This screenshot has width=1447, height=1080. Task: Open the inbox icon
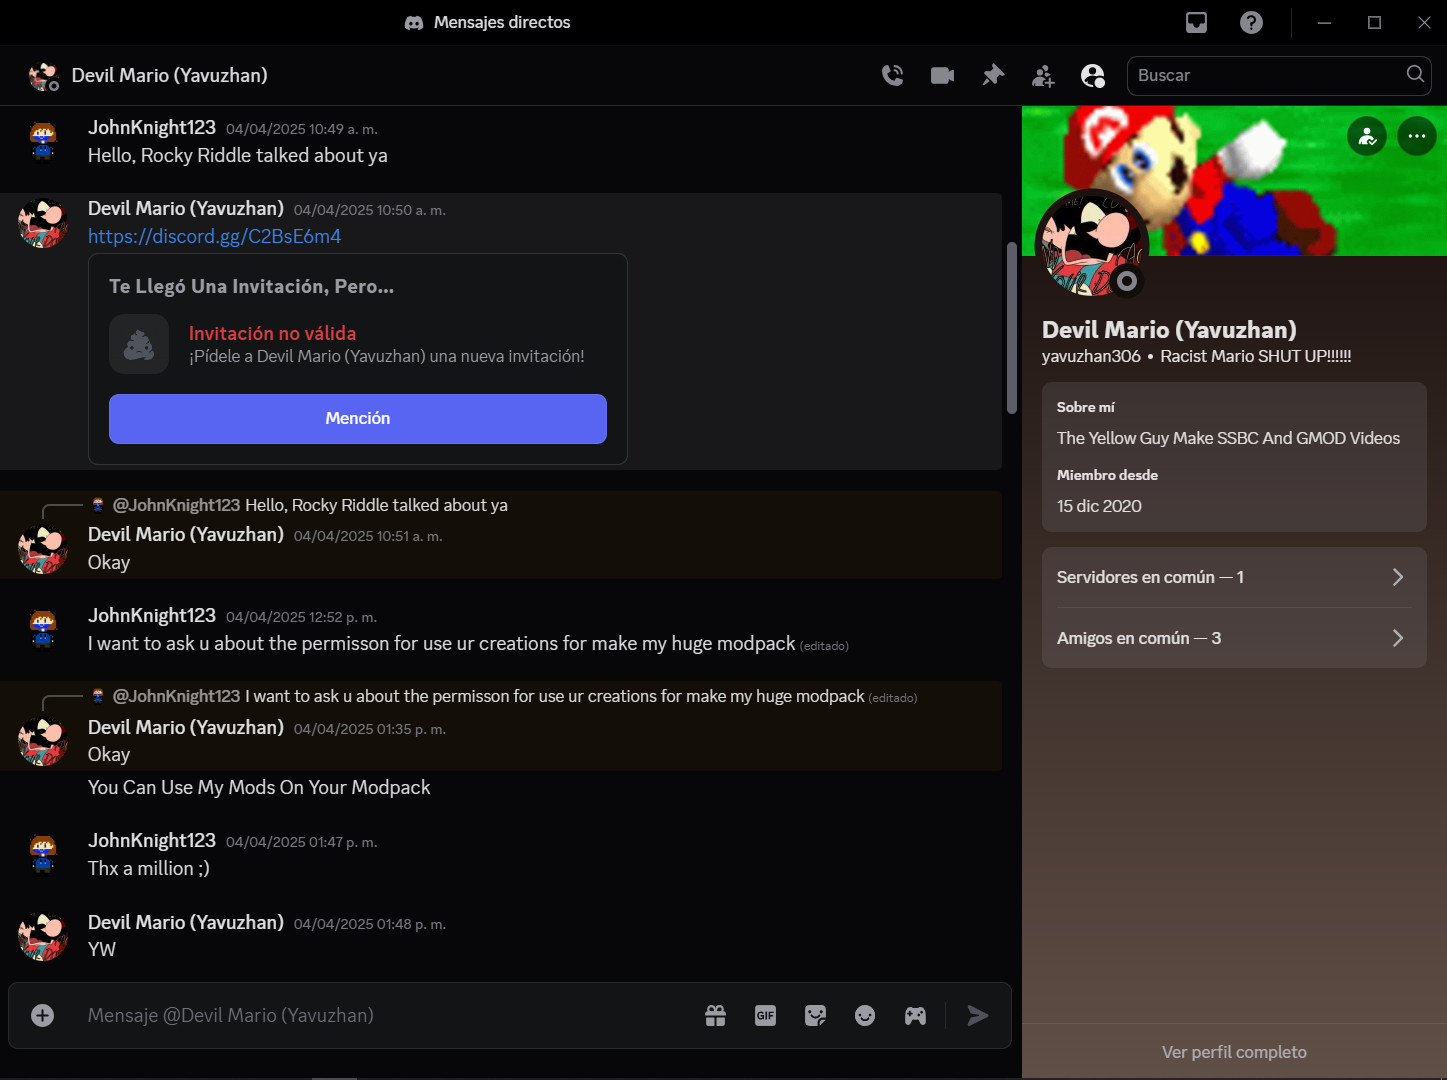(x=1196, y=22)
